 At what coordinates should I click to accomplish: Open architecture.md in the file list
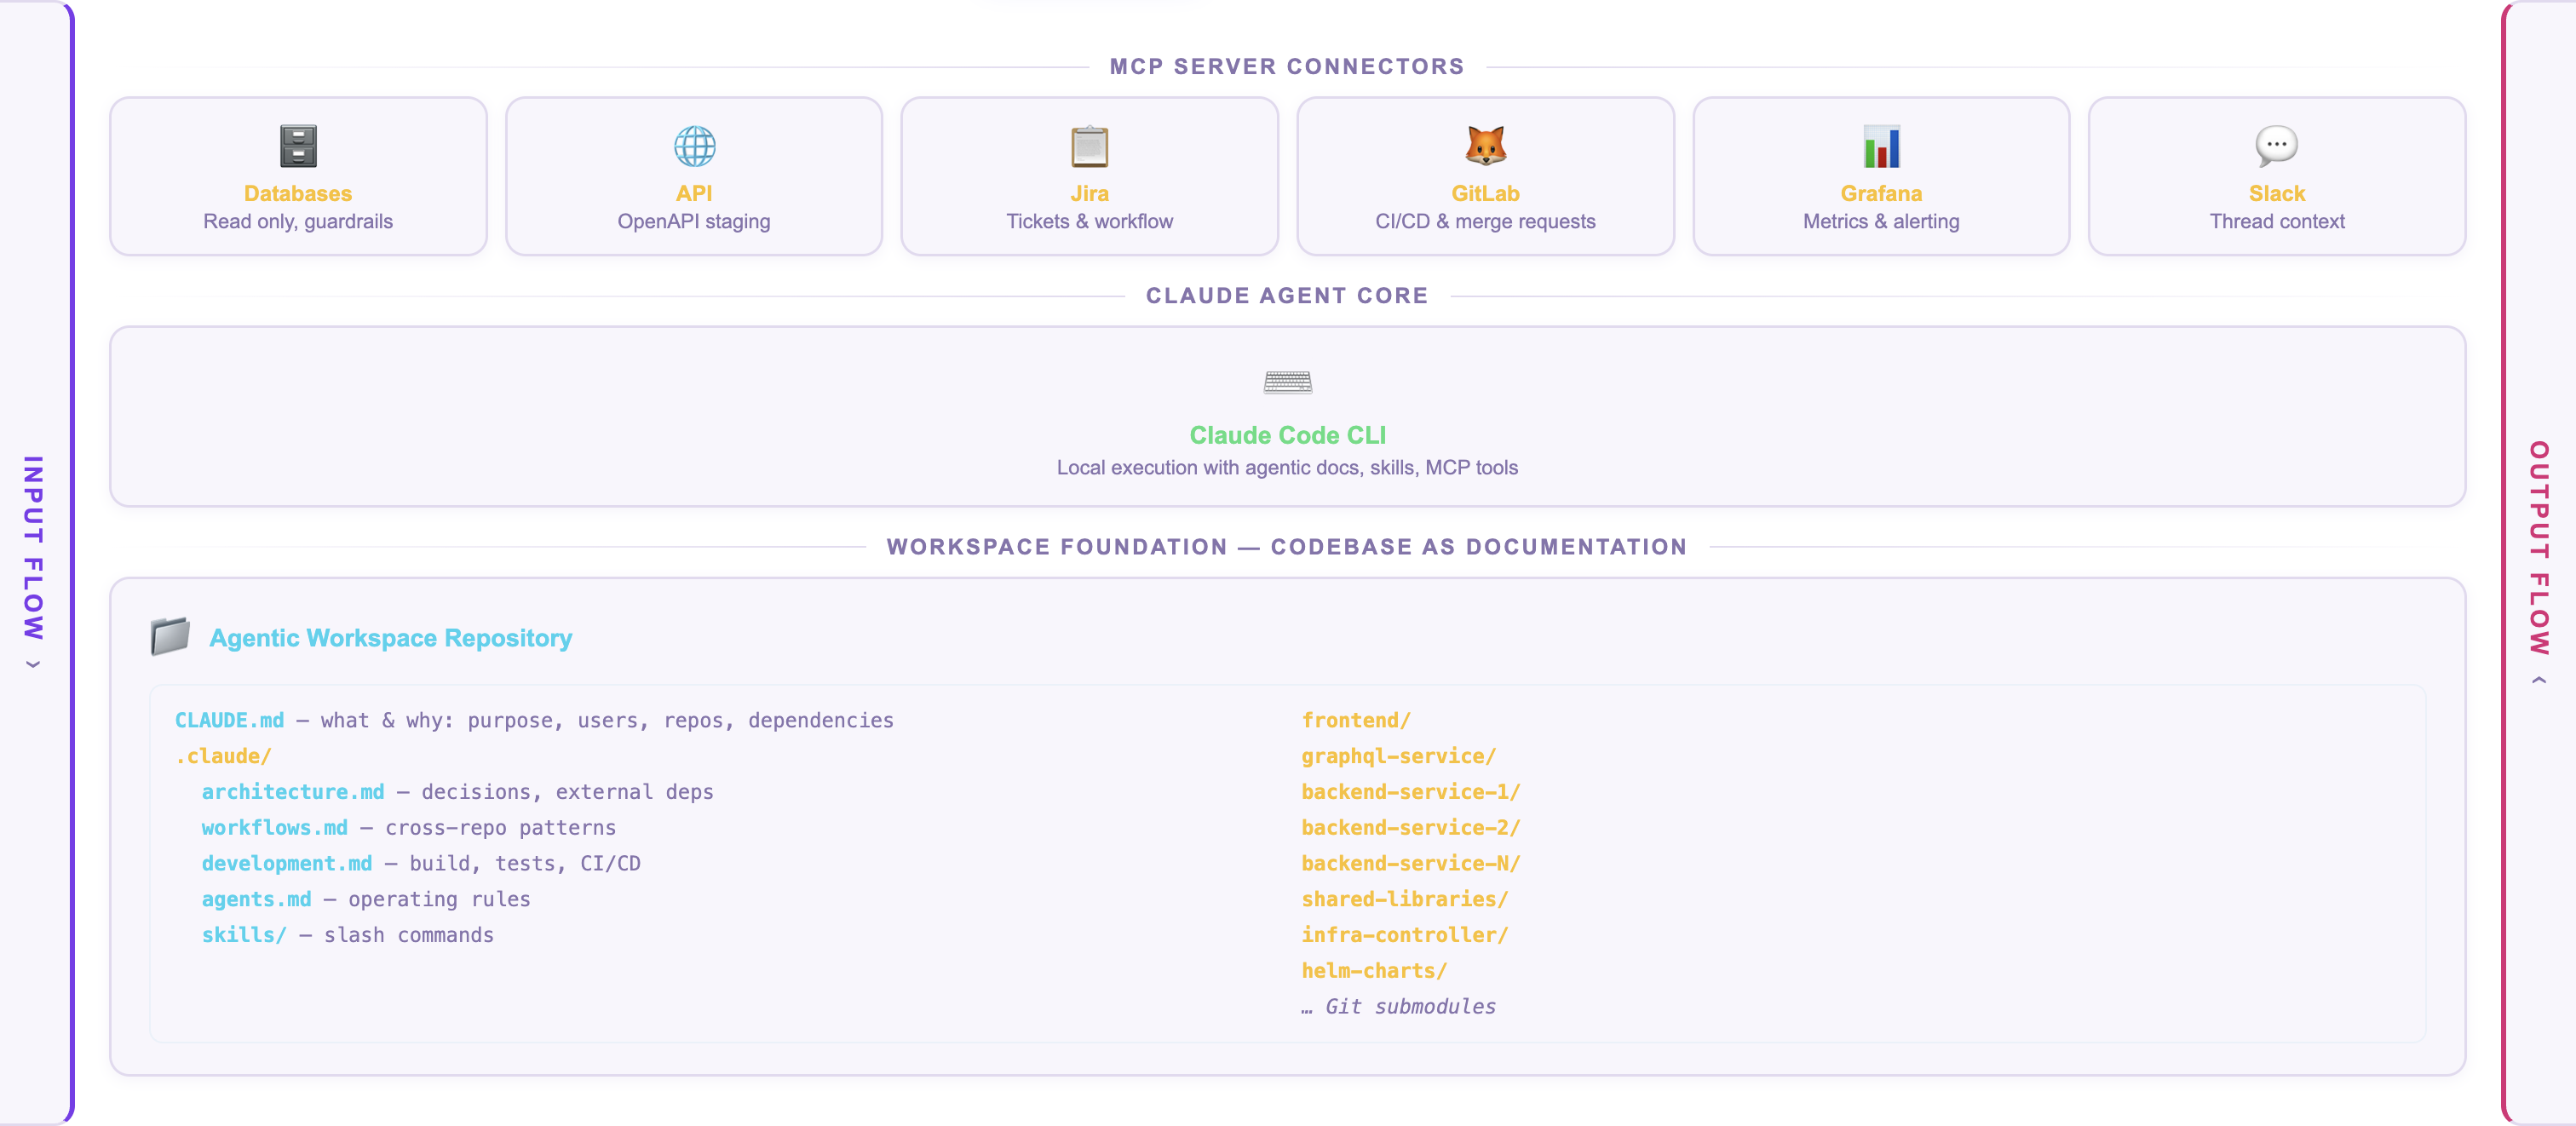click(292, 791)
